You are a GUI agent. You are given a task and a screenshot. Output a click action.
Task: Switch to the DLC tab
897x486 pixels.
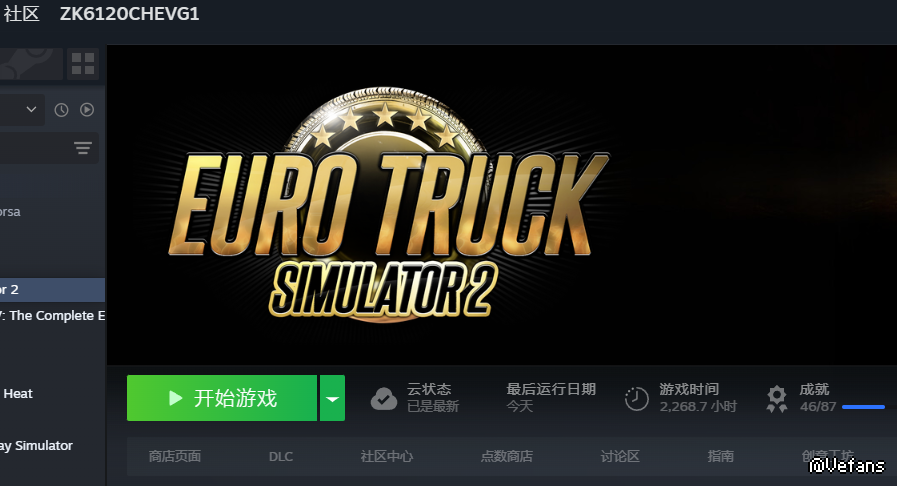(x=281, y=457)
